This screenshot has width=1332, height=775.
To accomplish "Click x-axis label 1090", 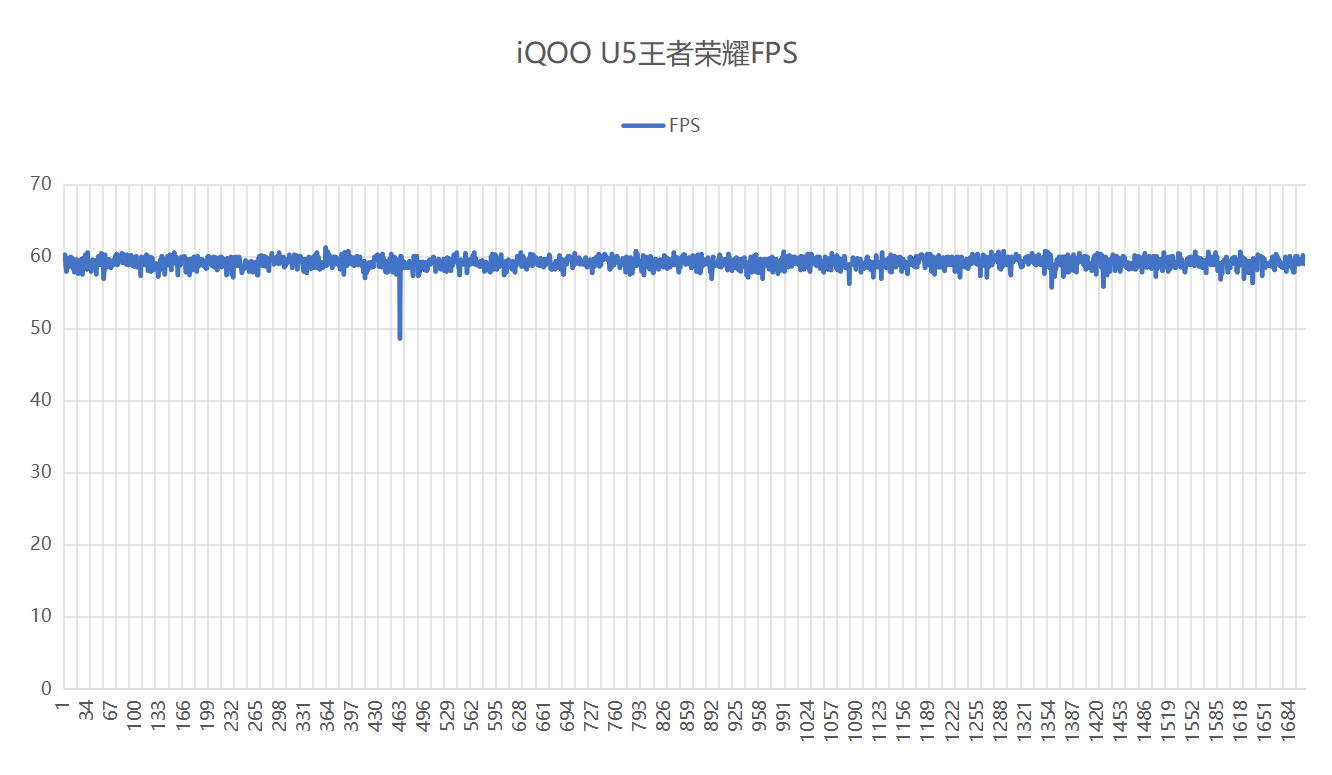I will pos(858,720).
